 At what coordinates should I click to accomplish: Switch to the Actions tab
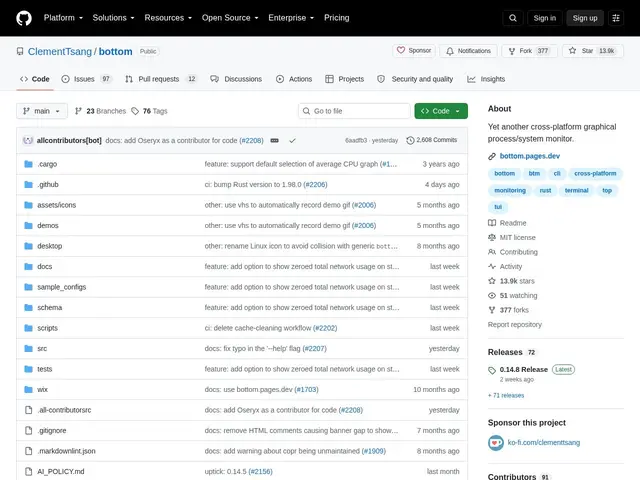coord(294,79)
